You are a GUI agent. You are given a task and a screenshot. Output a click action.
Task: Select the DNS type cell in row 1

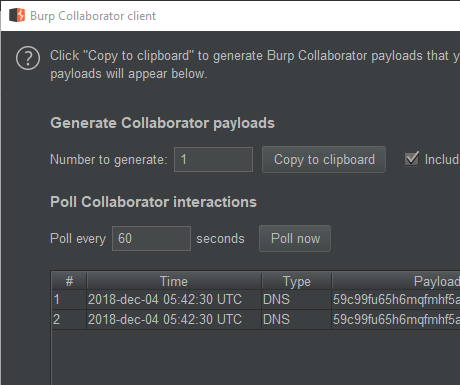point(296,299)
